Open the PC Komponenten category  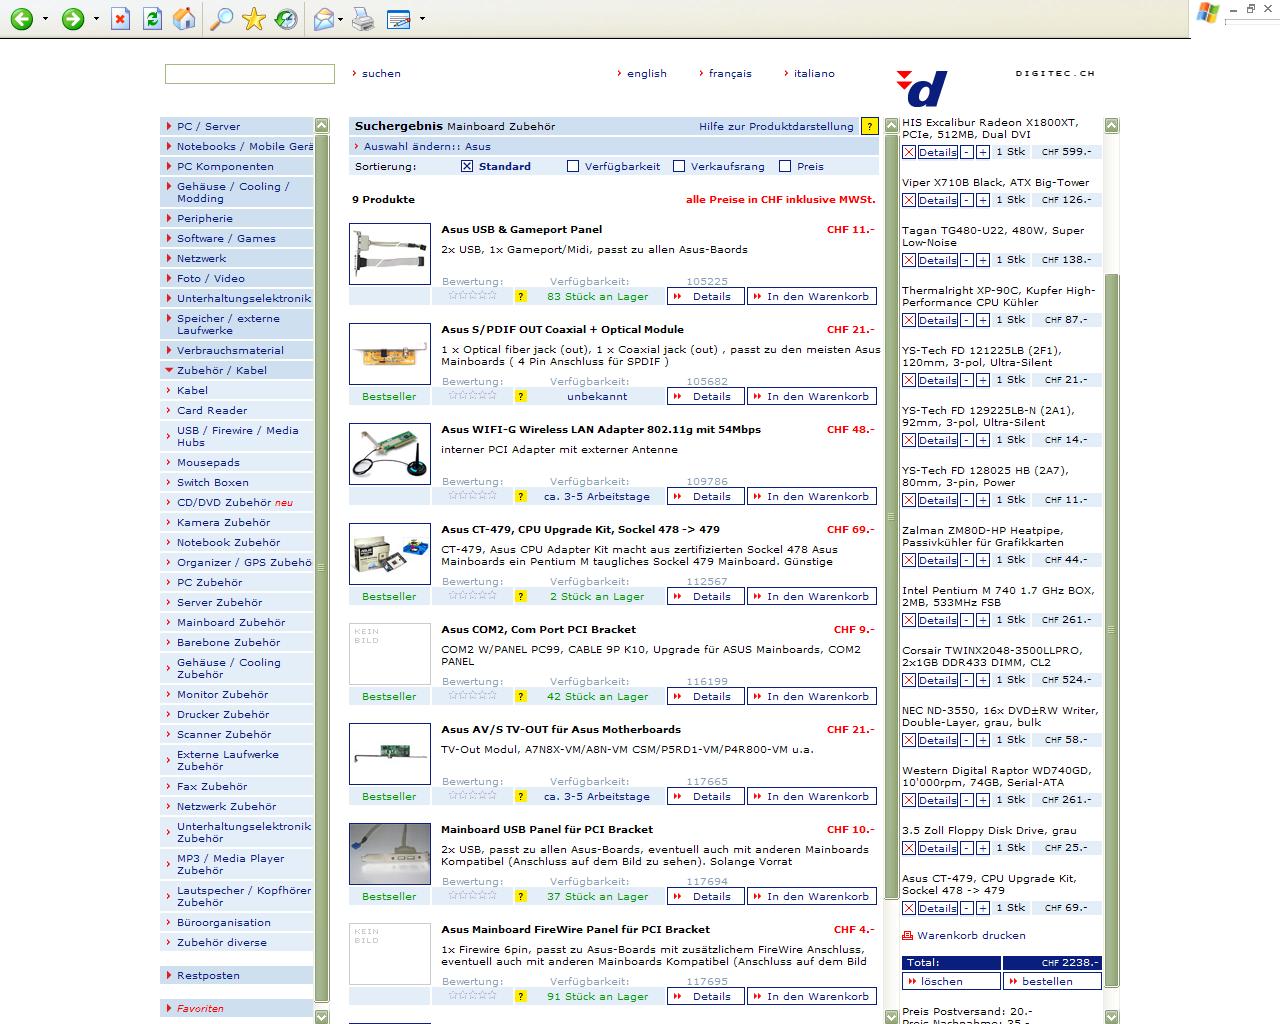[225, 166]
